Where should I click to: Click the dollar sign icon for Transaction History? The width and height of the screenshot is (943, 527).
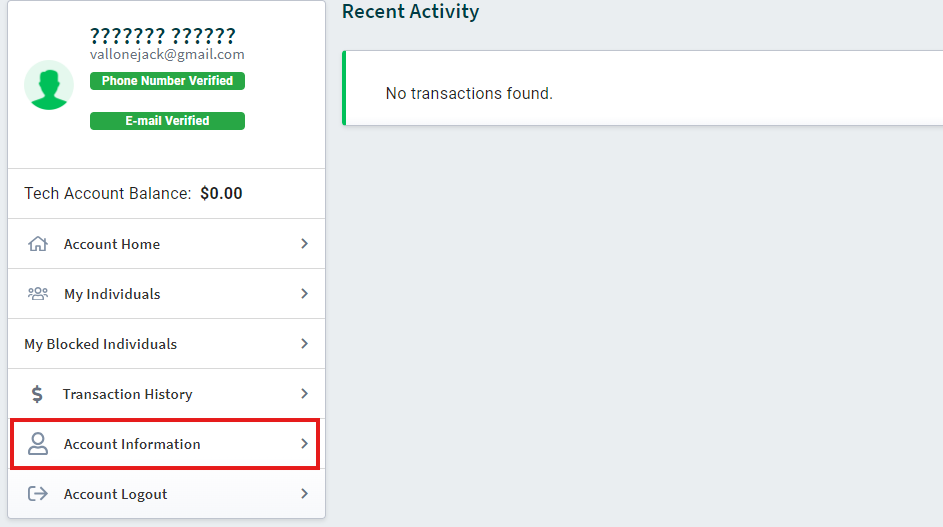pyautogui.click(x=37, y=394)
